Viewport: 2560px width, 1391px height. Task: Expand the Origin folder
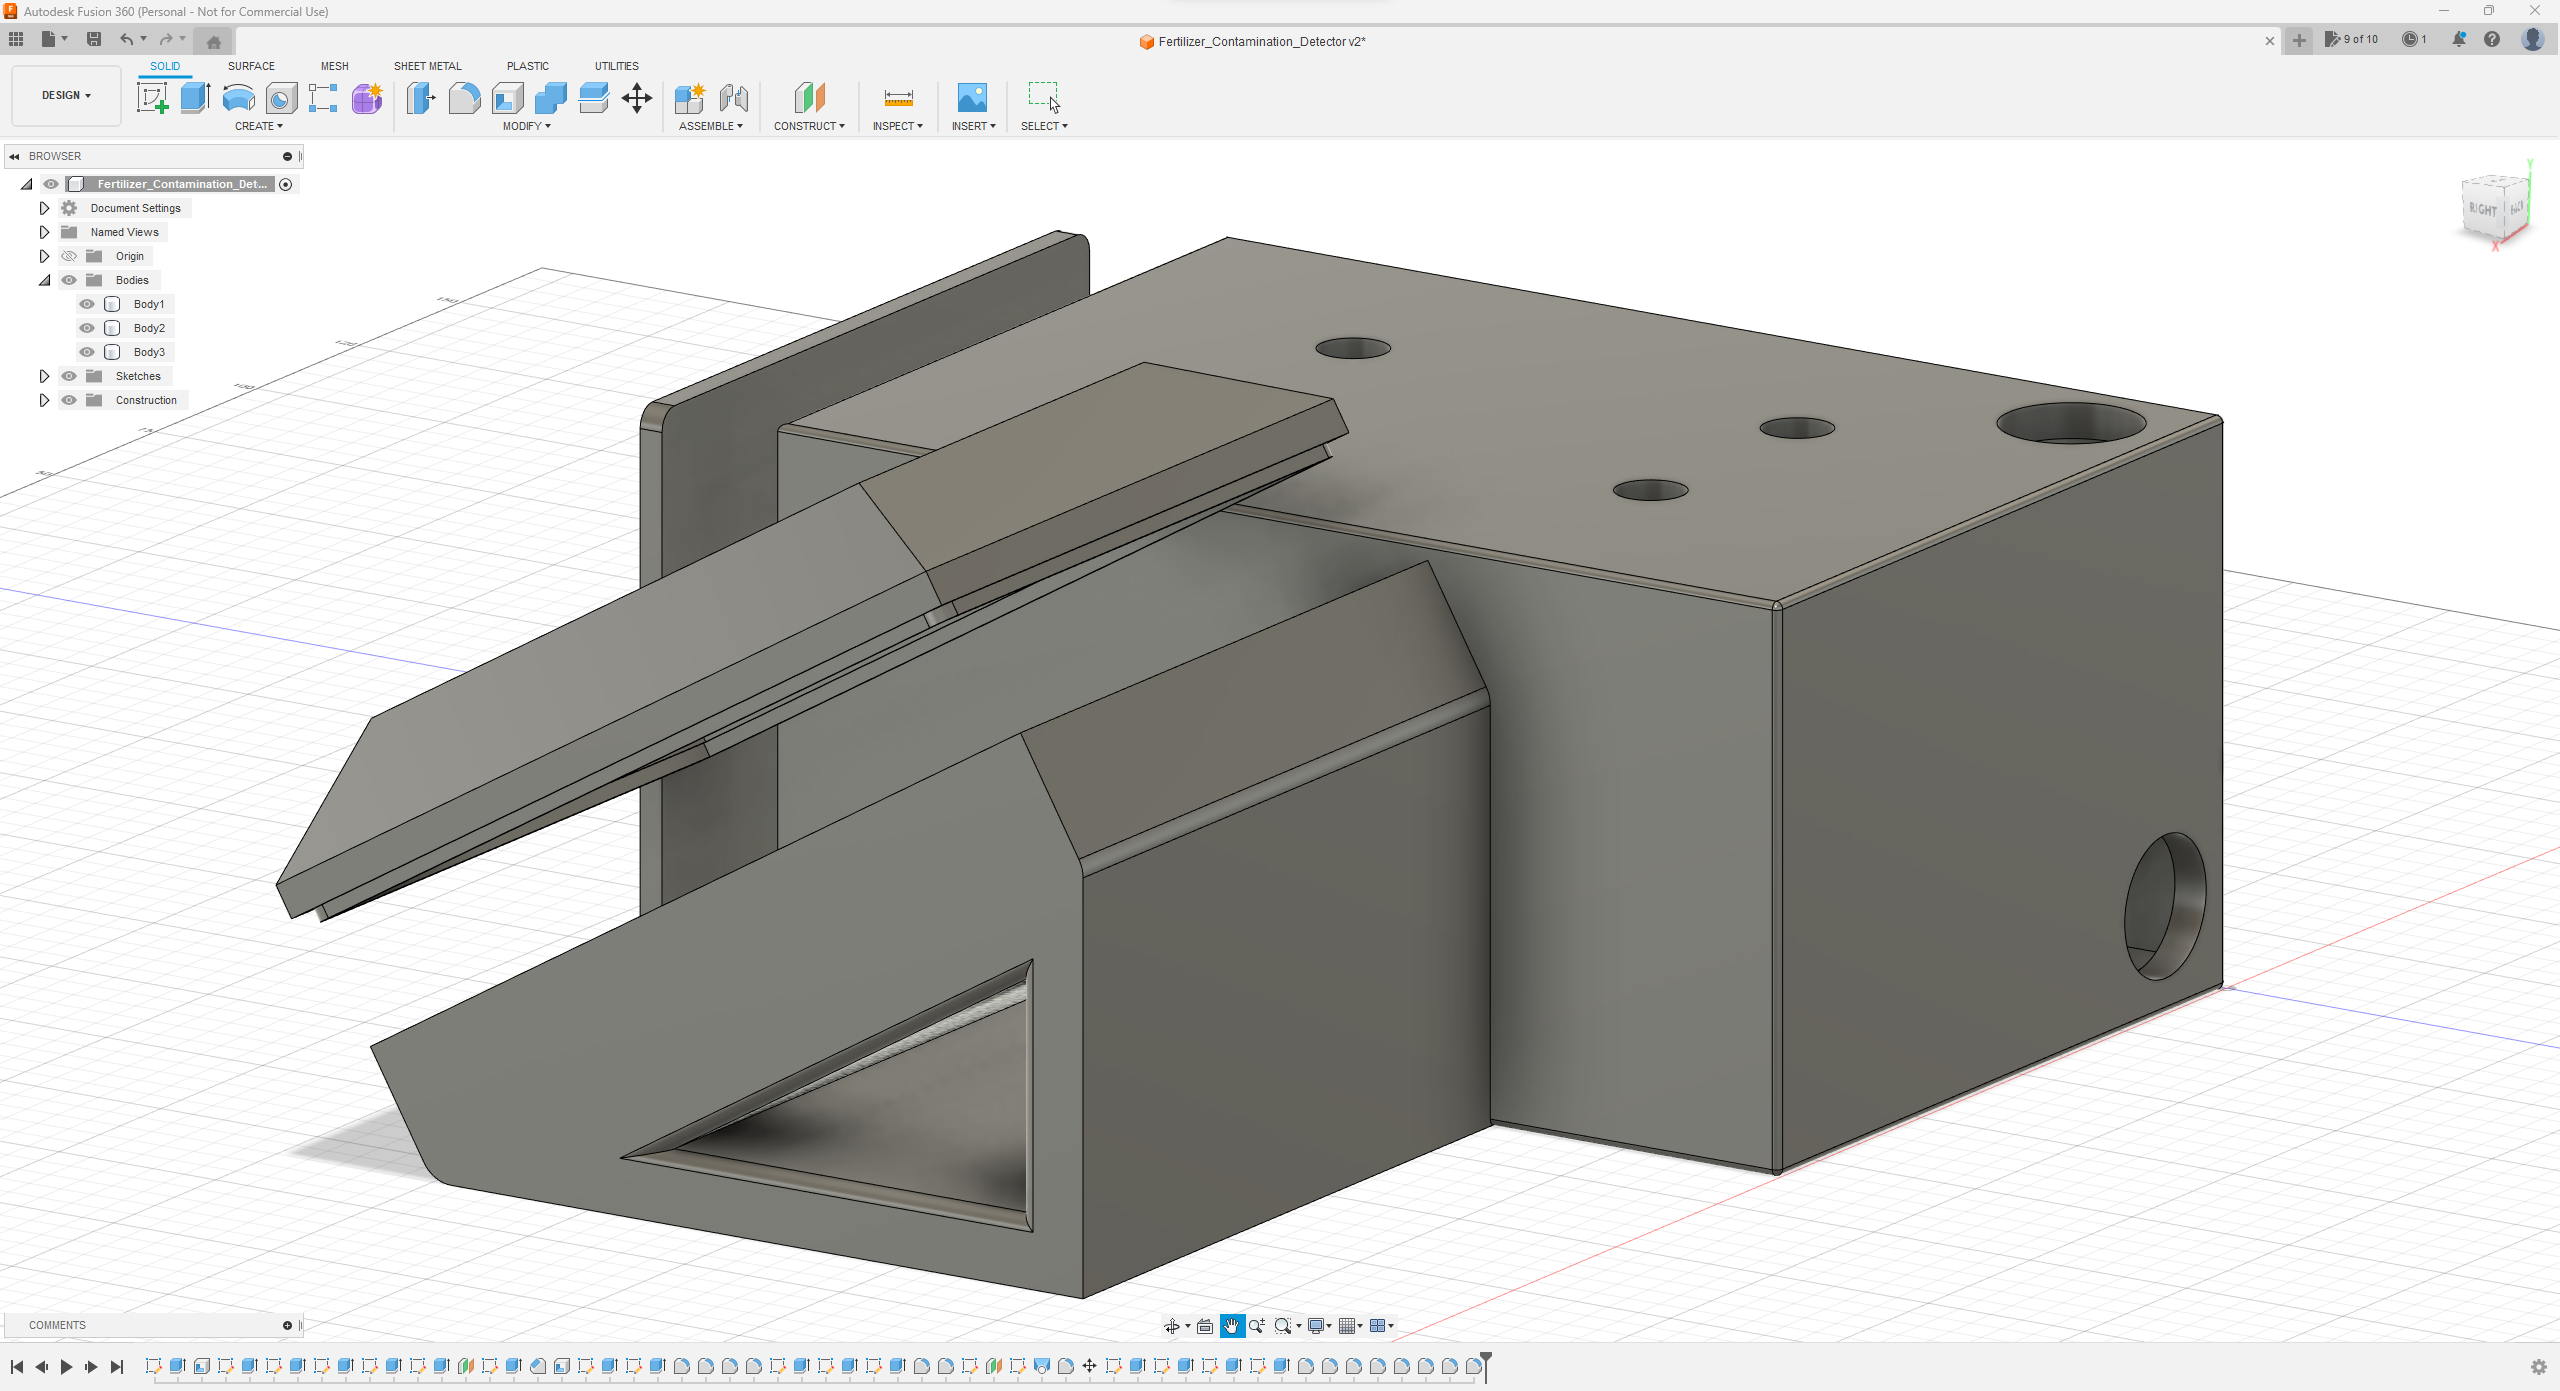[x=43, y=255]
